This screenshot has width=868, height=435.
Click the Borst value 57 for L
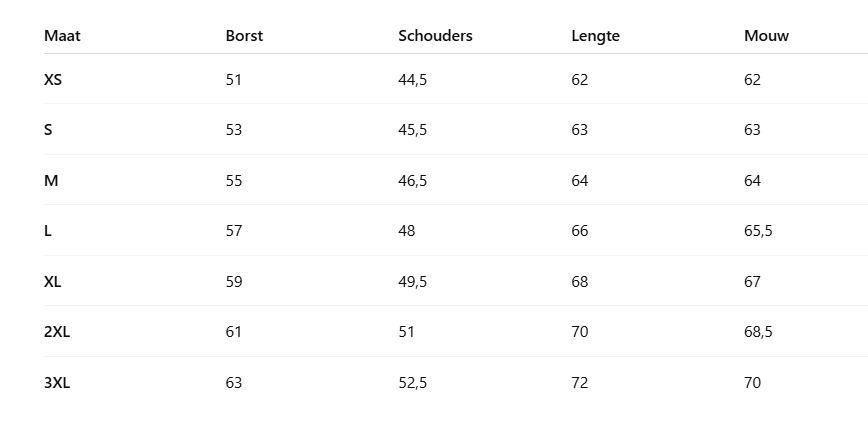[234, 231]
